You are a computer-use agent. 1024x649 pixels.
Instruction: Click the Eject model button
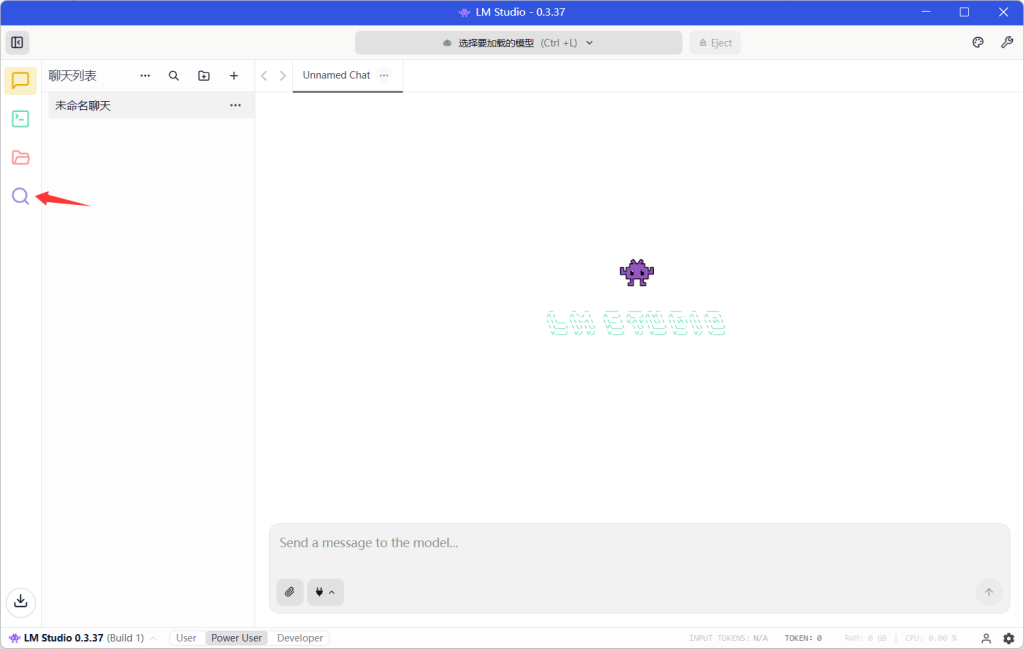point(715,43)
